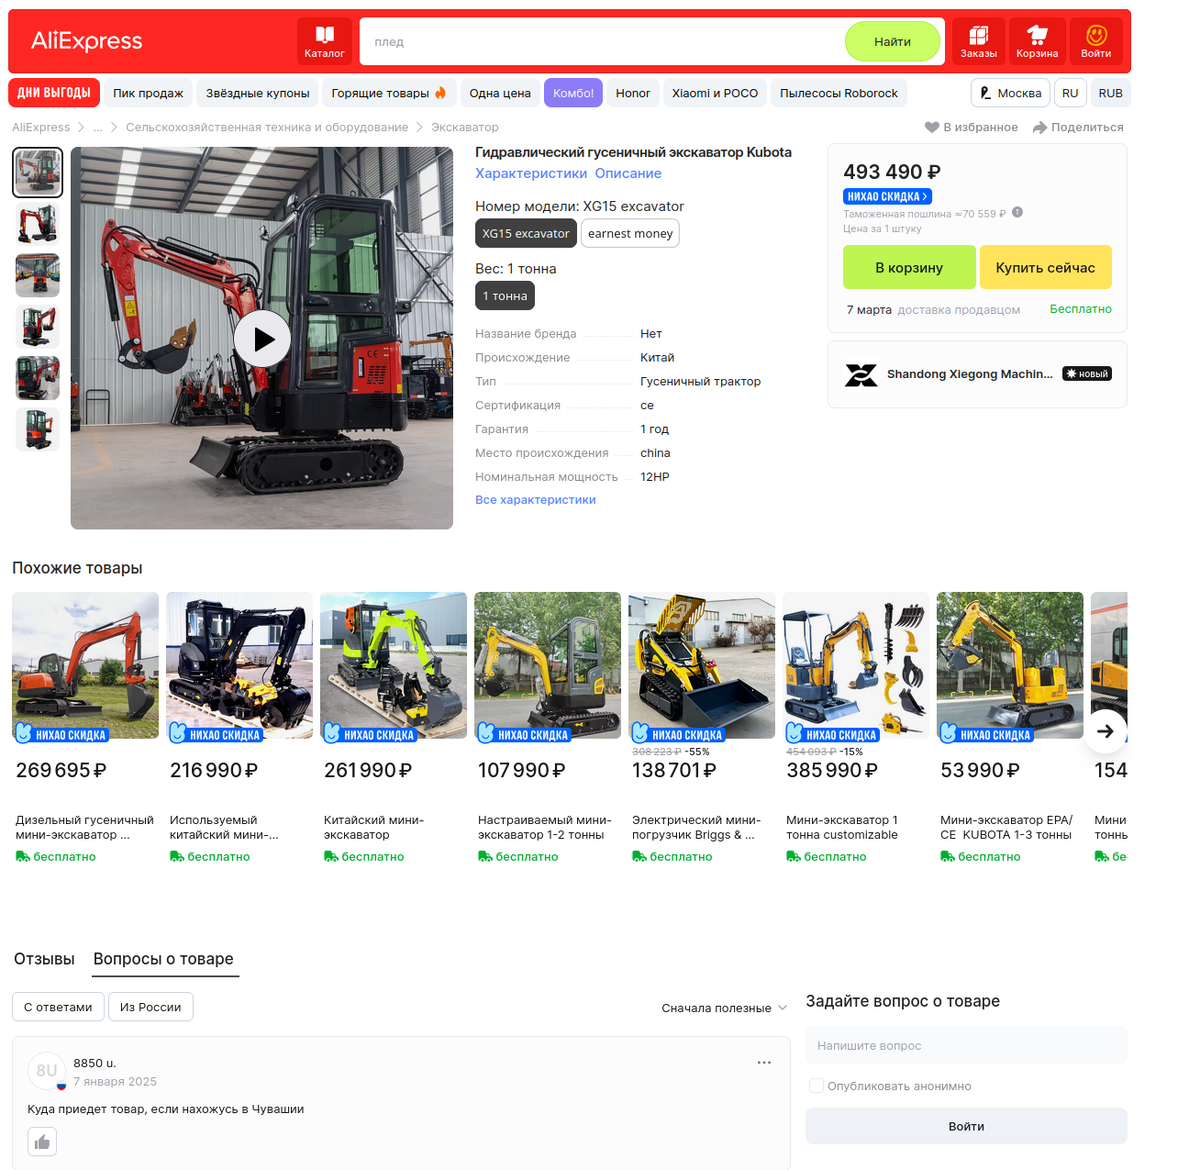Open Одна цена menu item
Viewport: 1200px width, 1170px height.
click(x=500, y=93)
